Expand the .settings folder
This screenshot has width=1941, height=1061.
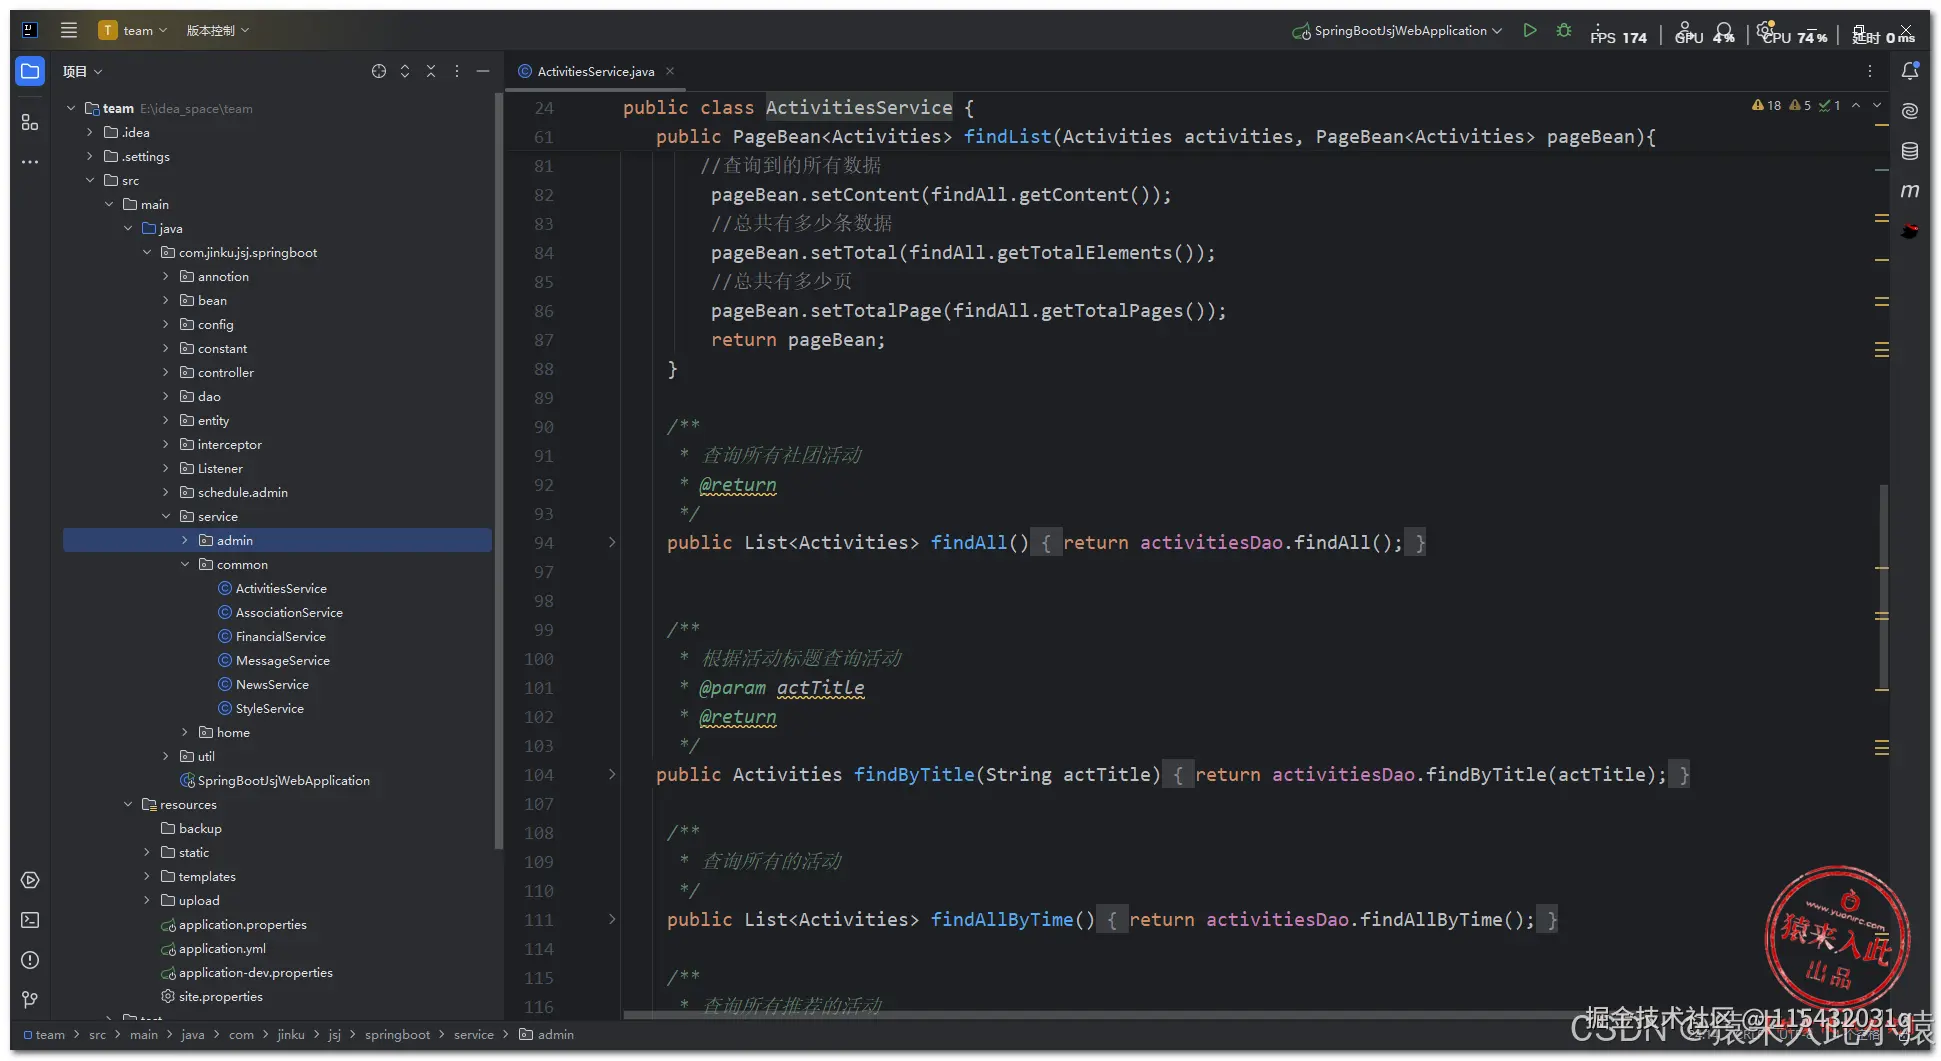click(x=90, y=156)
